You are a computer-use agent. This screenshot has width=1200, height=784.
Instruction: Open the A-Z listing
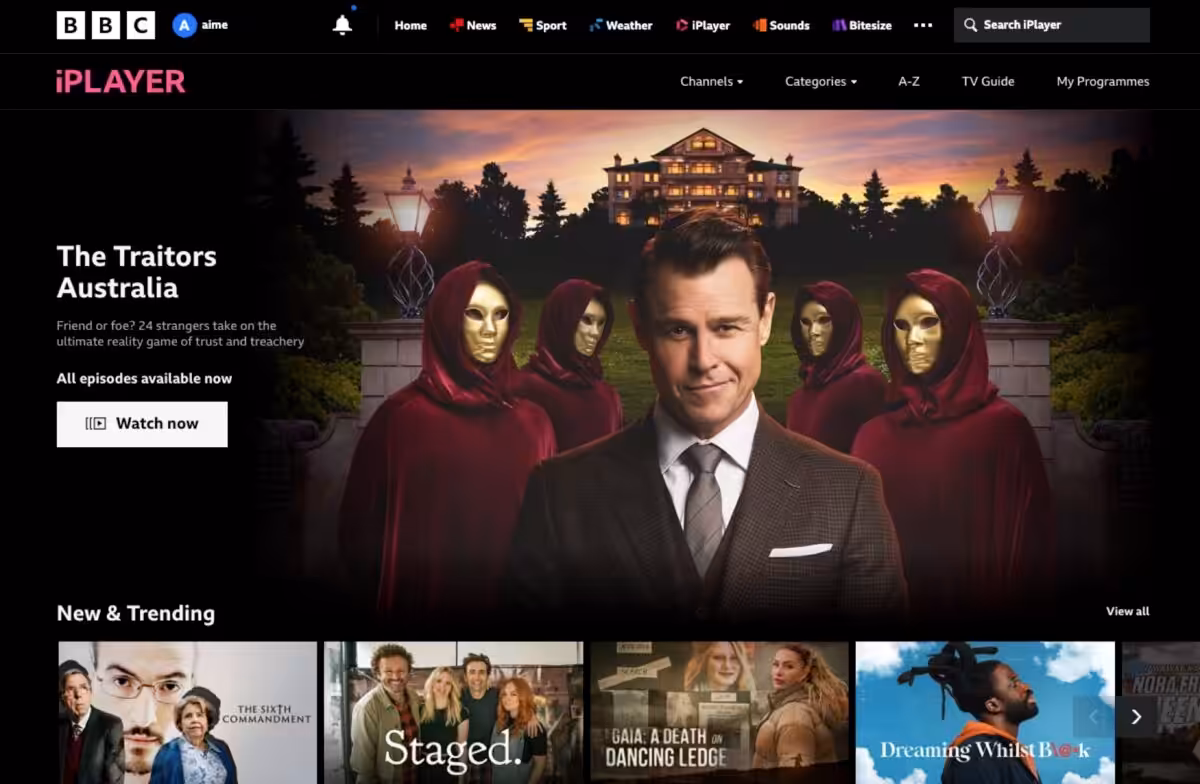909,81
